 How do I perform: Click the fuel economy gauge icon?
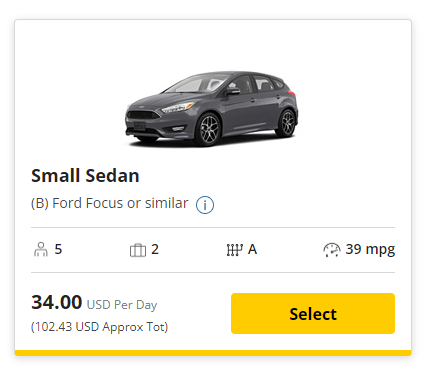click(x=332, y=250)
